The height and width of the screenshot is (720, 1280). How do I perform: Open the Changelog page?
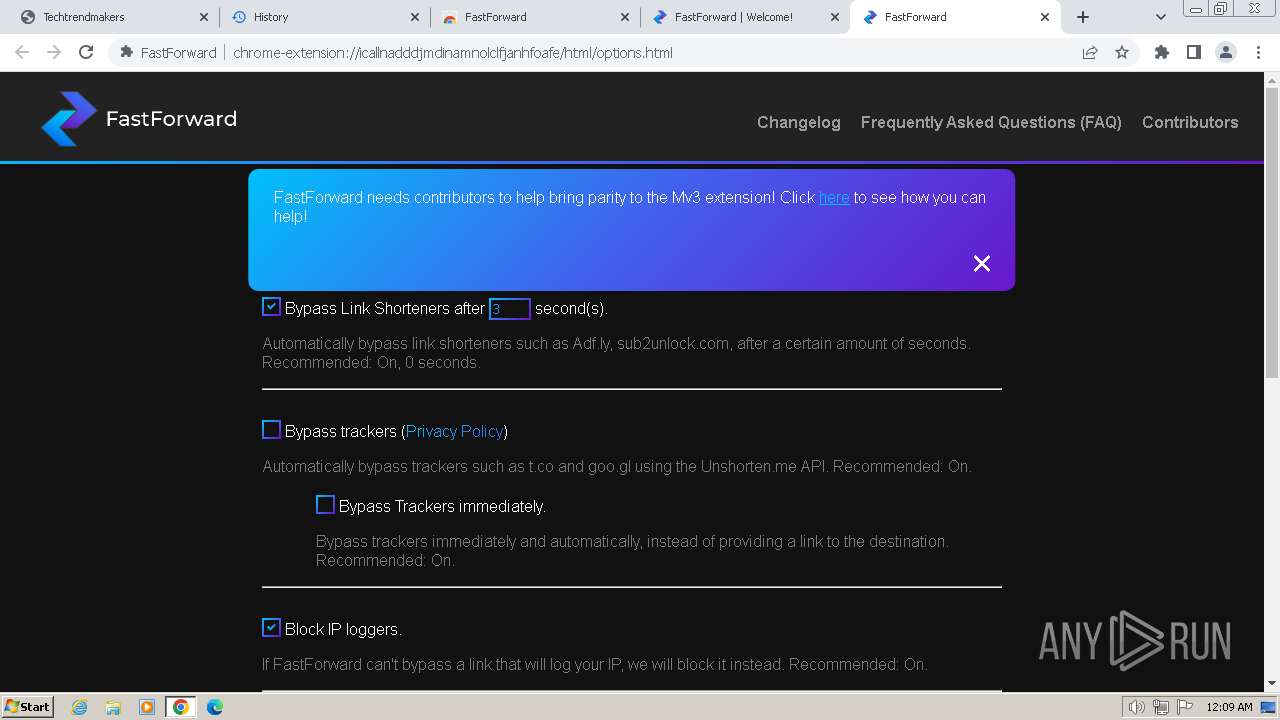point(799,122)
